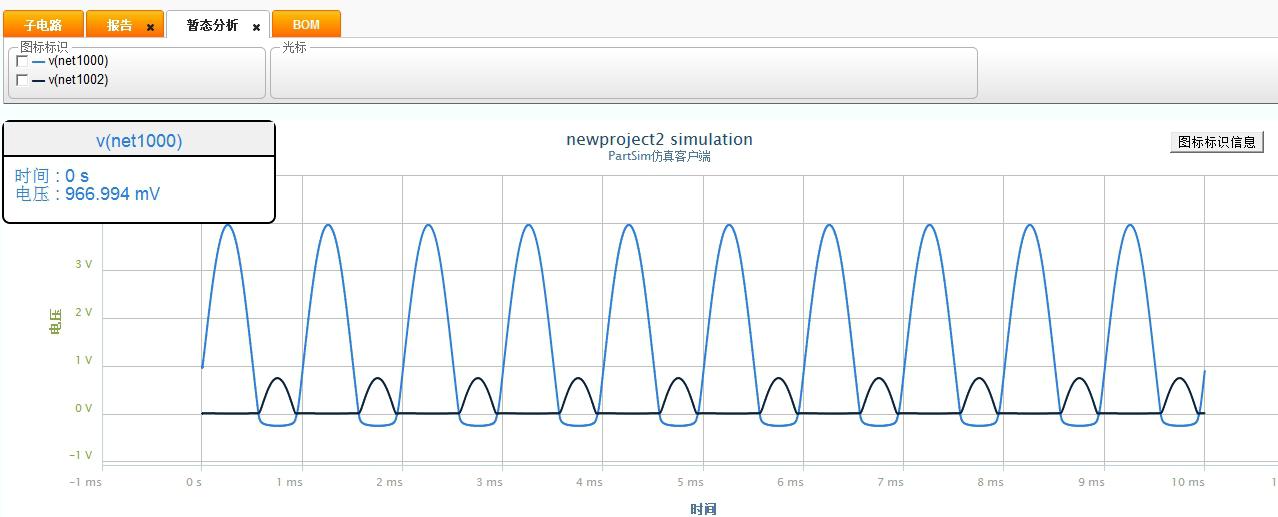1278x517 pixels.
Task: Click the 2 ms x-axis tick label
Action: [x=389, y=482]
